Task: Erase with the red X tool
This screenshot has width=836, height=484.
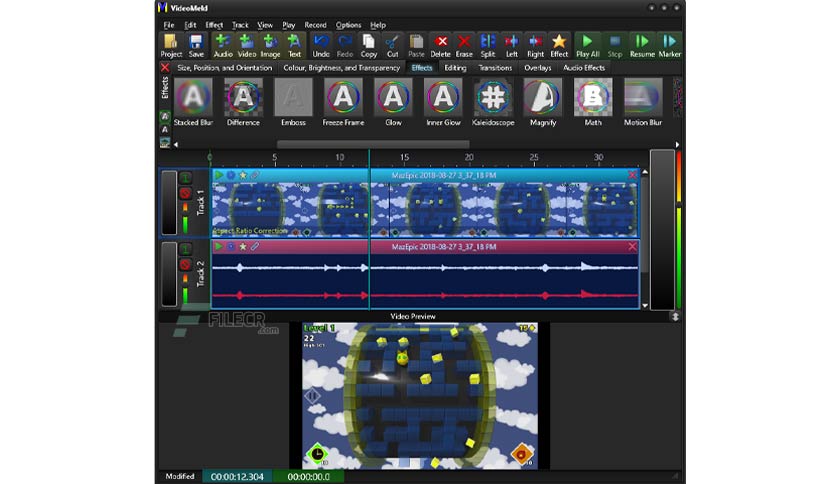Action: 464,45
